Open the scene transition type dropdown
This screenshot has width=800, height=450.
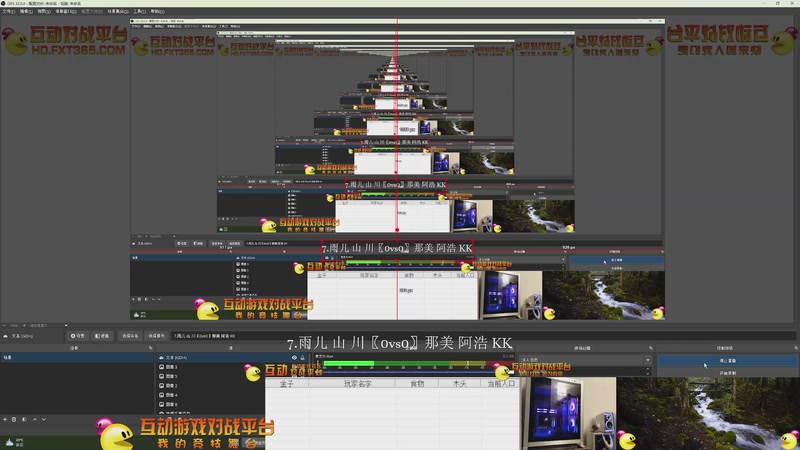(586, 360)
